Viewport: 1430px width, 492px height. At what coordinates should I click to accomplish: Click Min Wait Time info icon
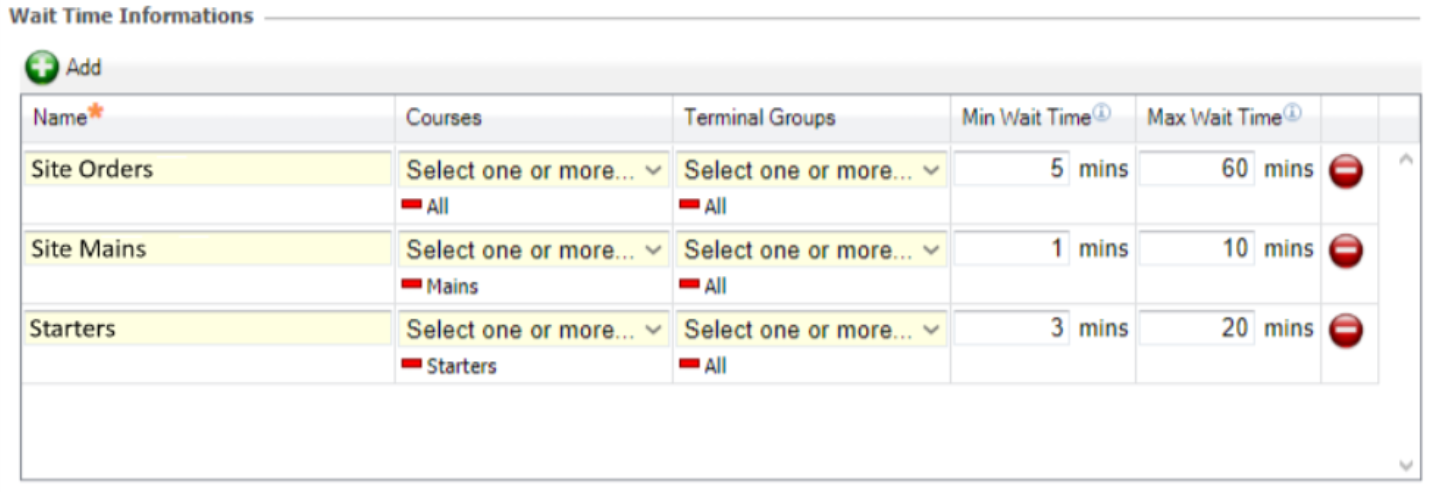pos(1101,114)
